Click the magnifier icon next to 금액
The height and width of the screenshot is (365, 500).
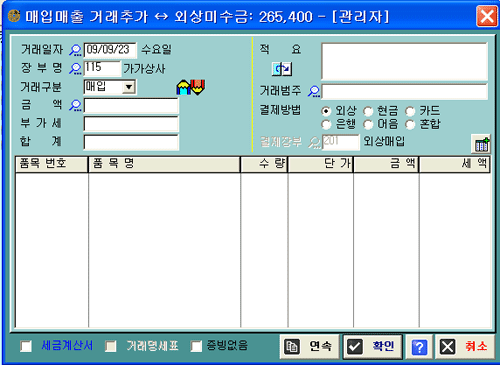click(76, 105)
